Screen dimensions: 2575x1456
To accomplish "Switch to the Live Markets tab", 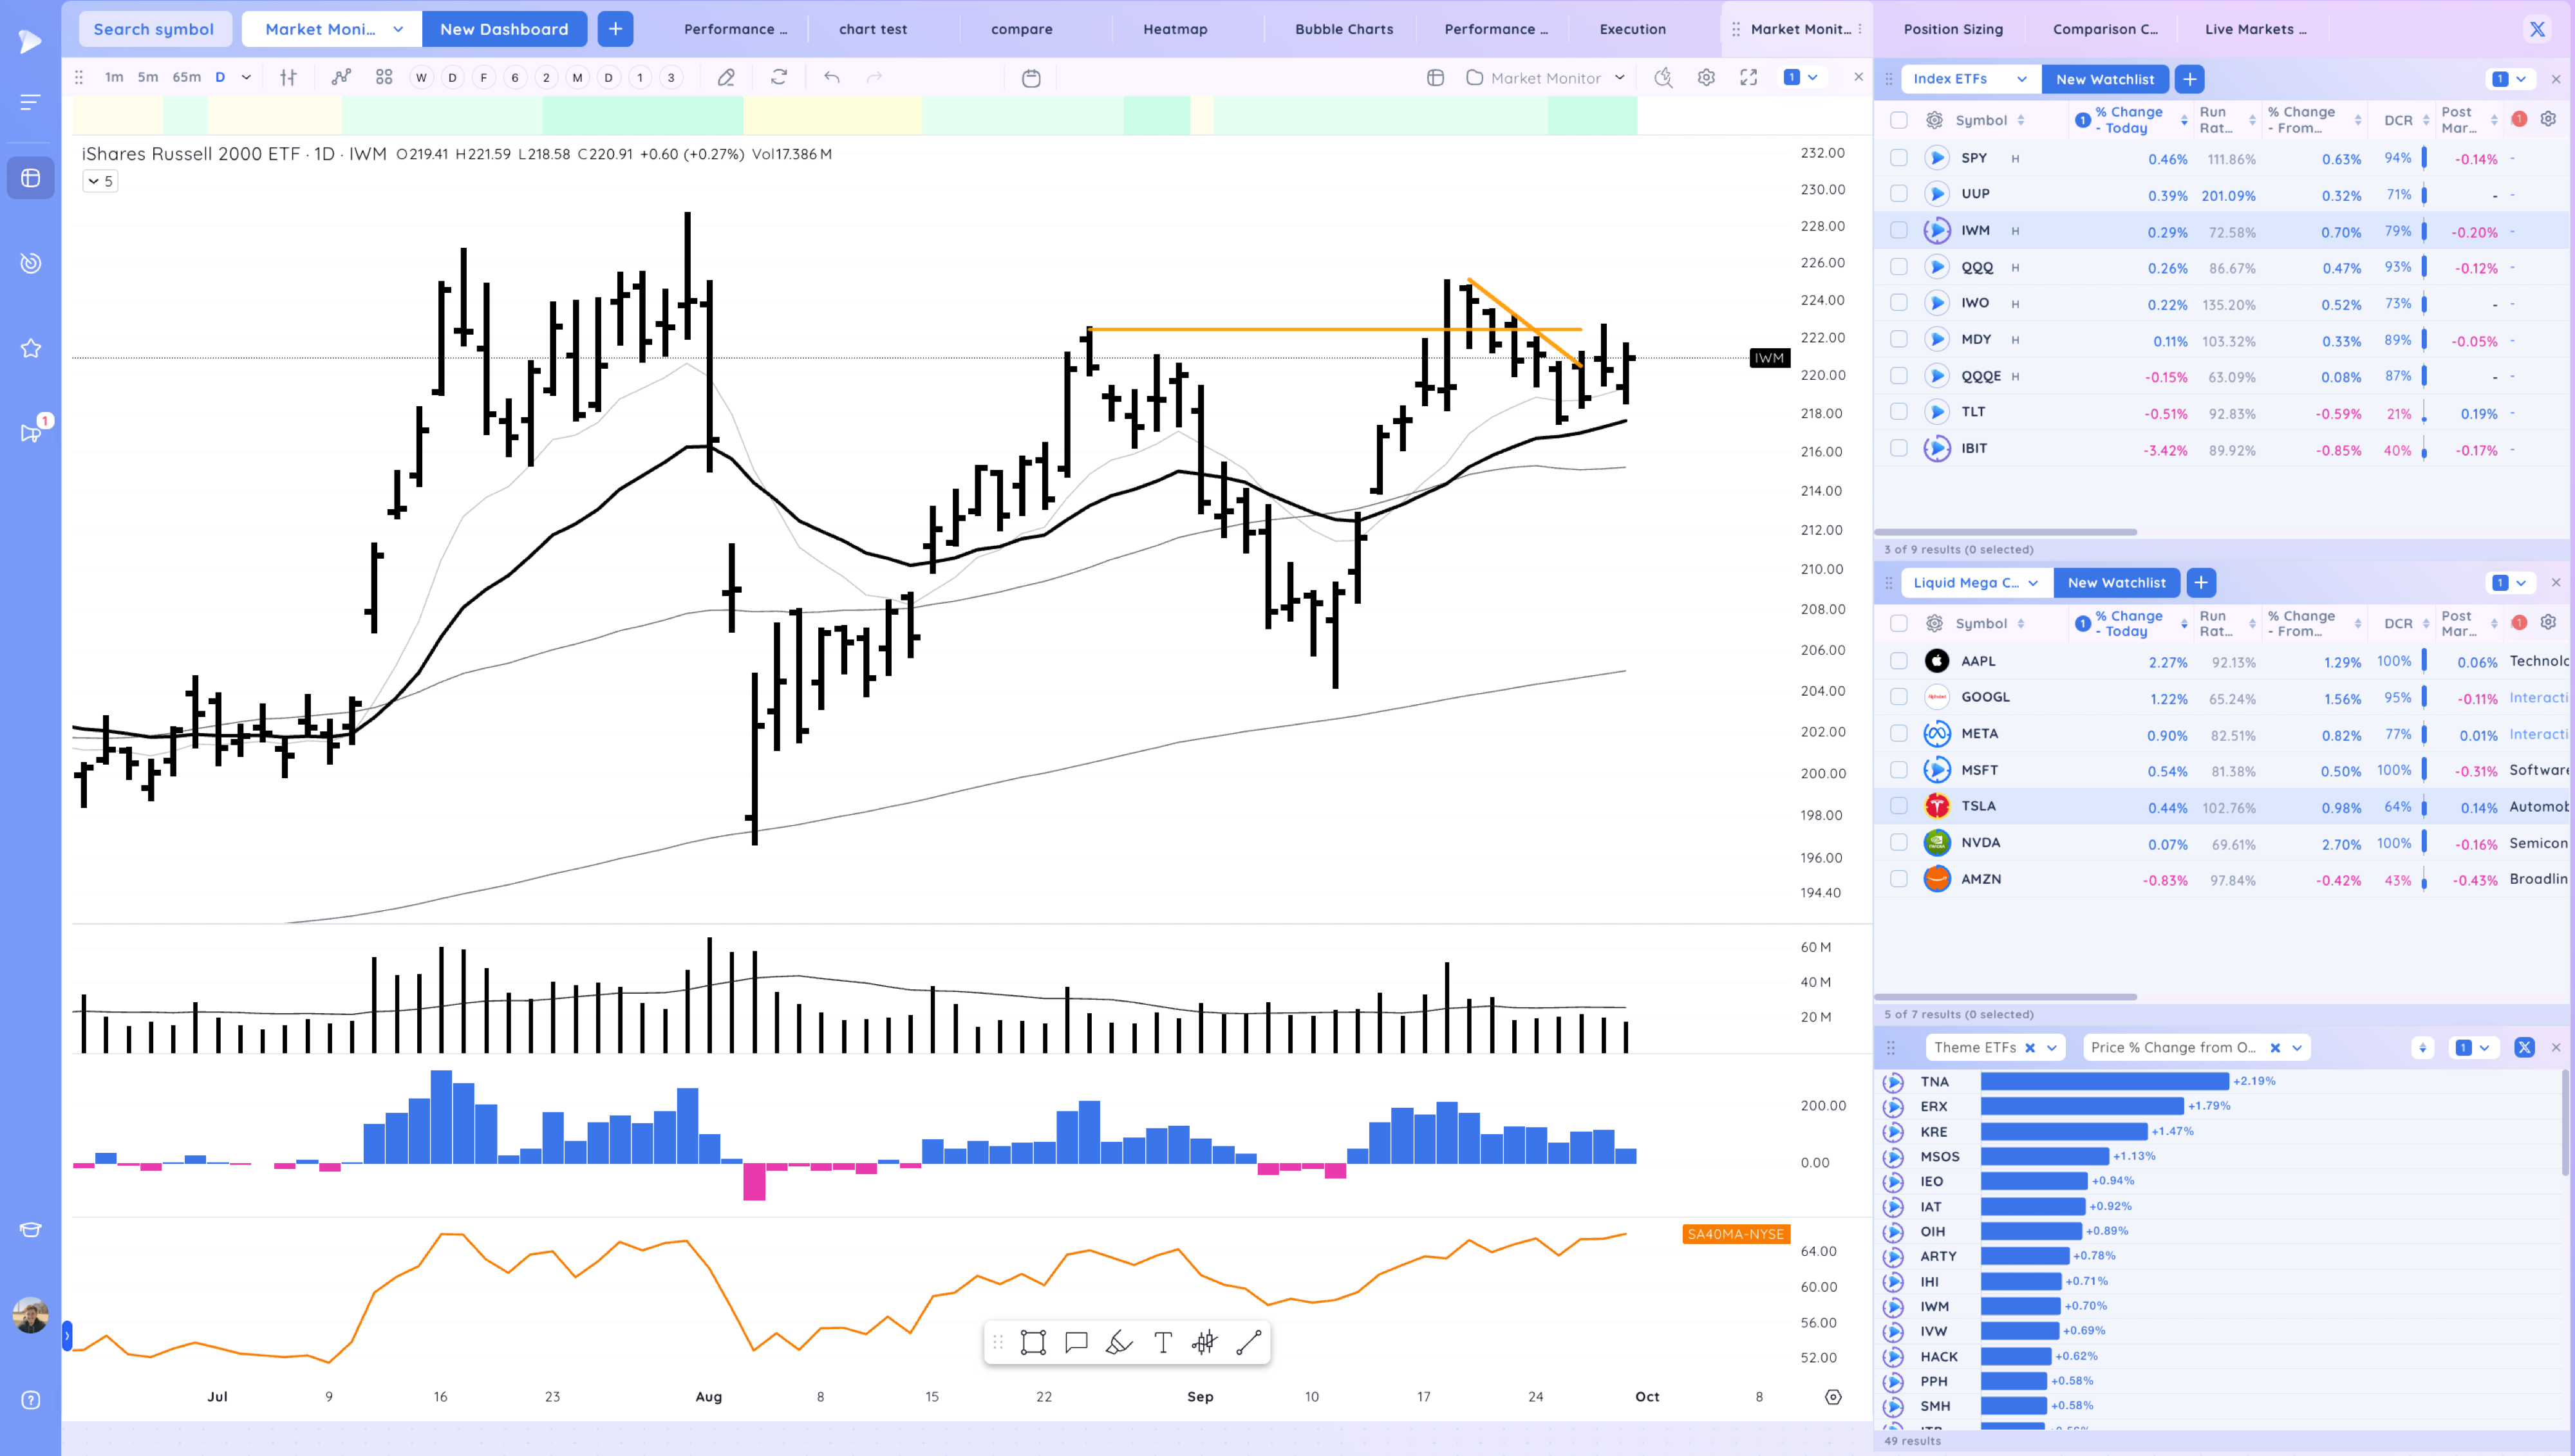I will point(2255,29).
